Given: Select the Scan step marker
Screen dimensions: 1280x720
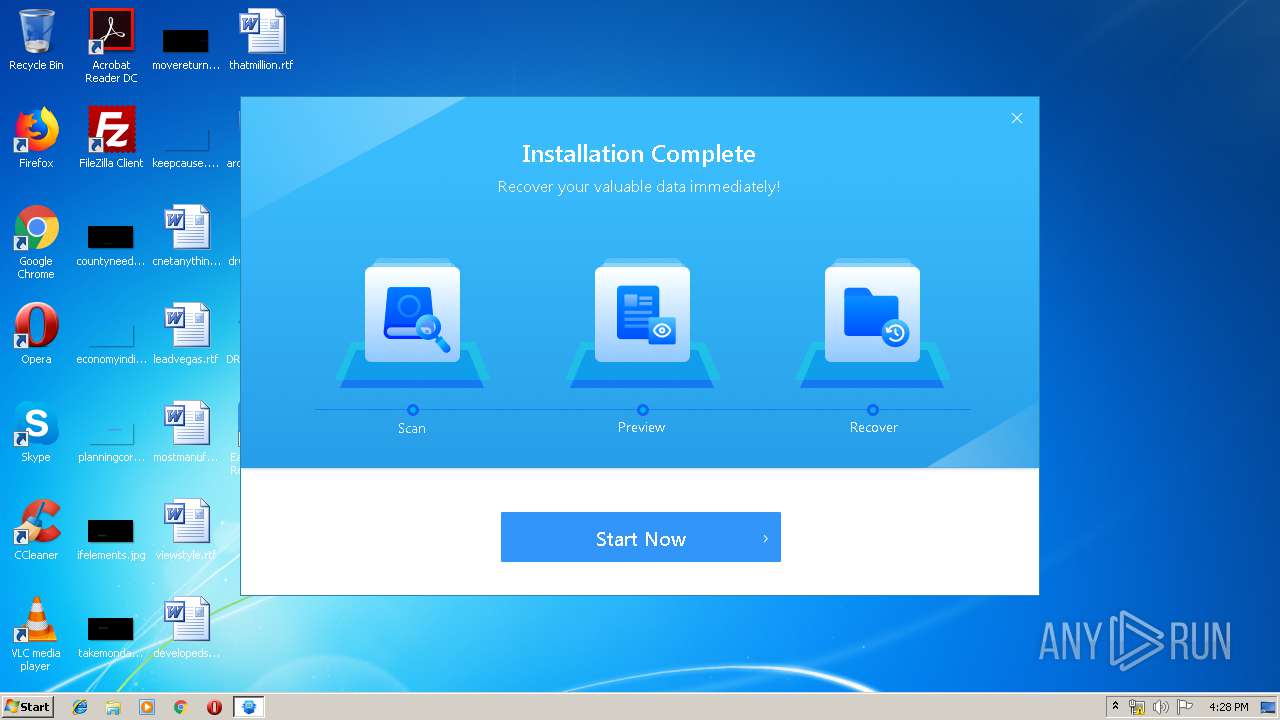Looking at the screenshot, I should [x=412, y=410].
